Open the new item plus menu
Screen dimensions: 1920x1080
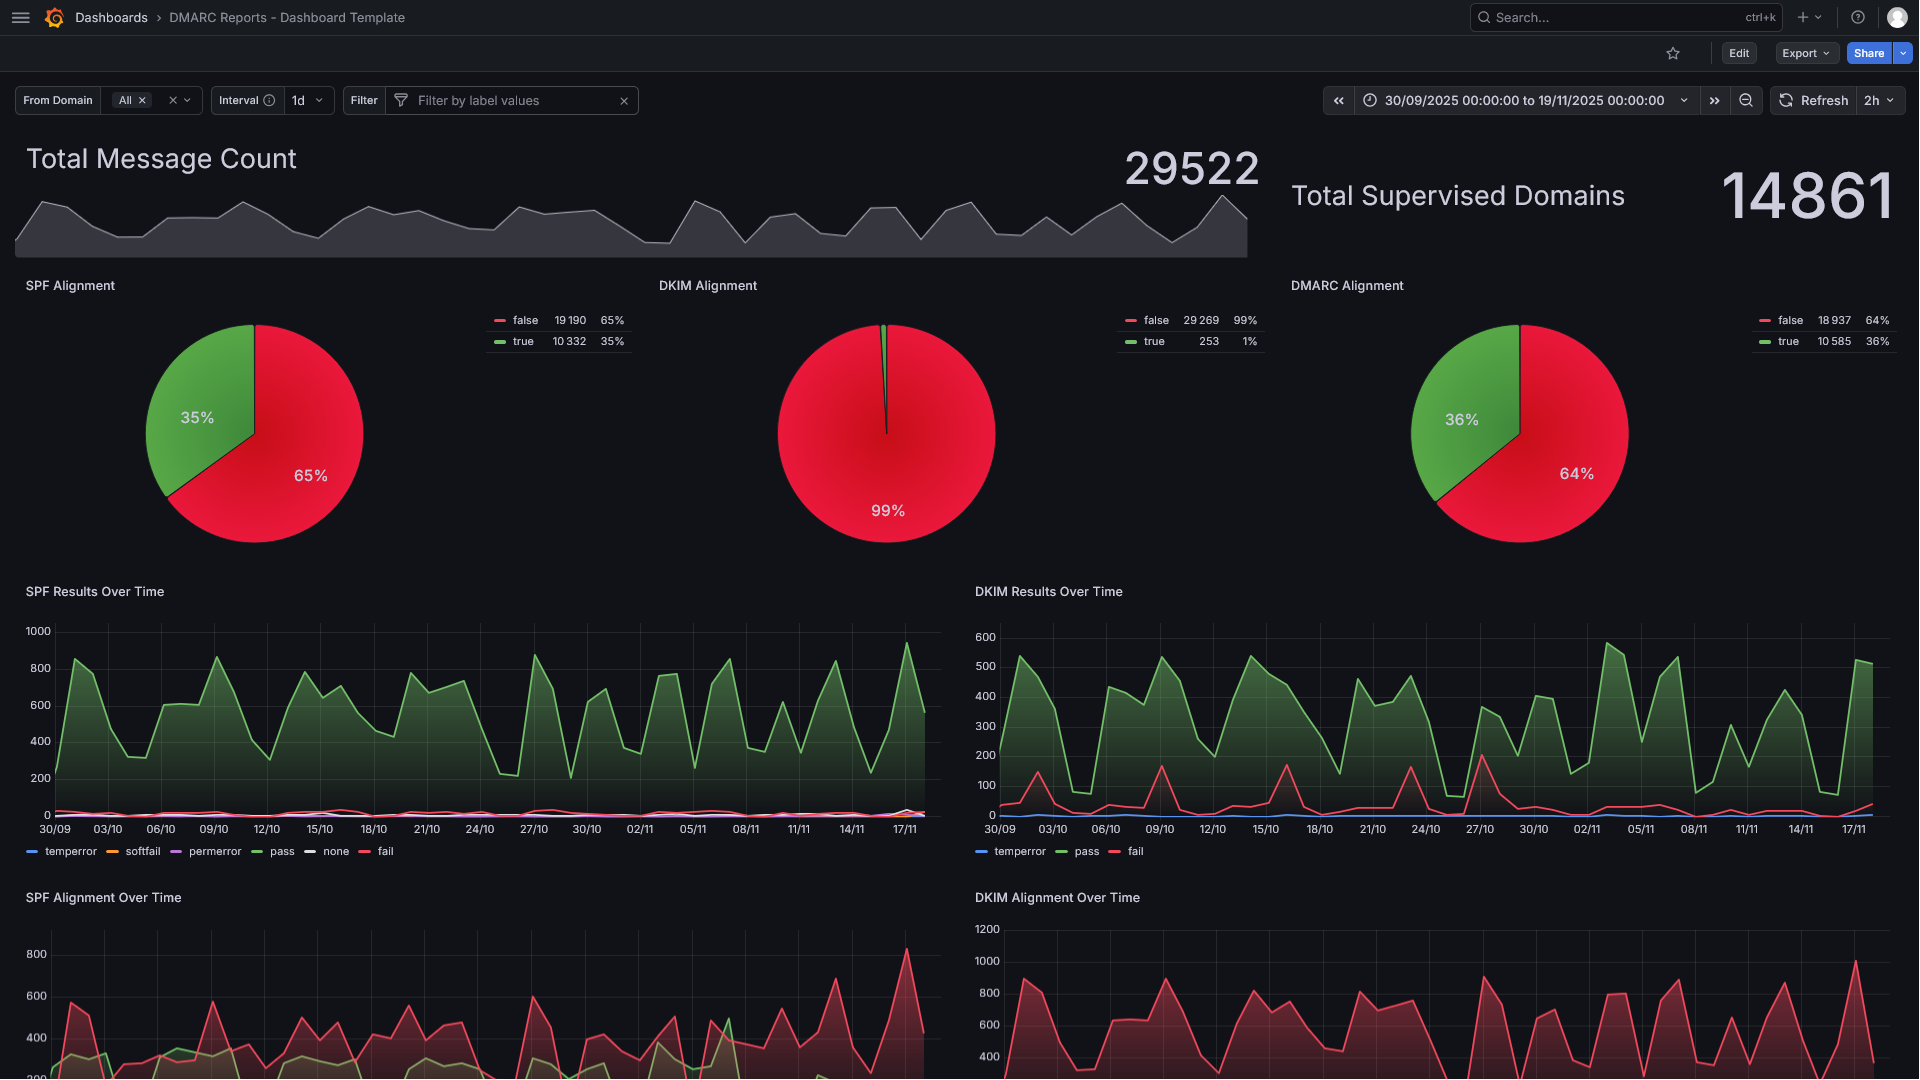click(1810, 18)
